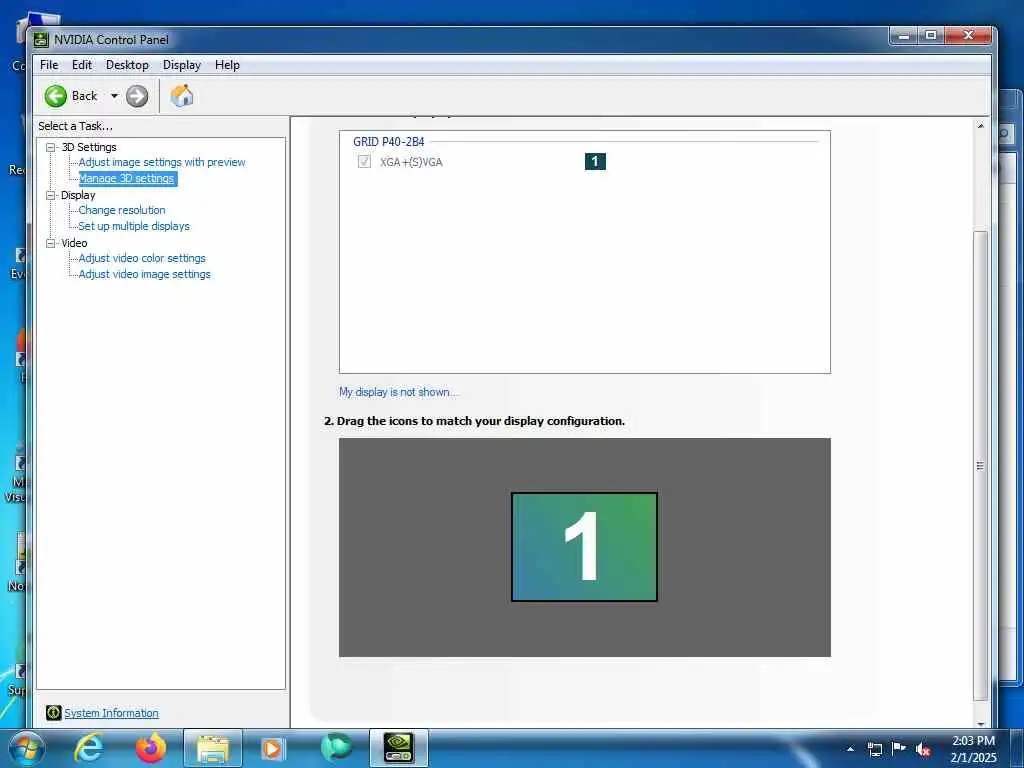Click GRID P40-2B4 group label
This screenshot has width=1024, height=768.
click(x=389, y=142)
